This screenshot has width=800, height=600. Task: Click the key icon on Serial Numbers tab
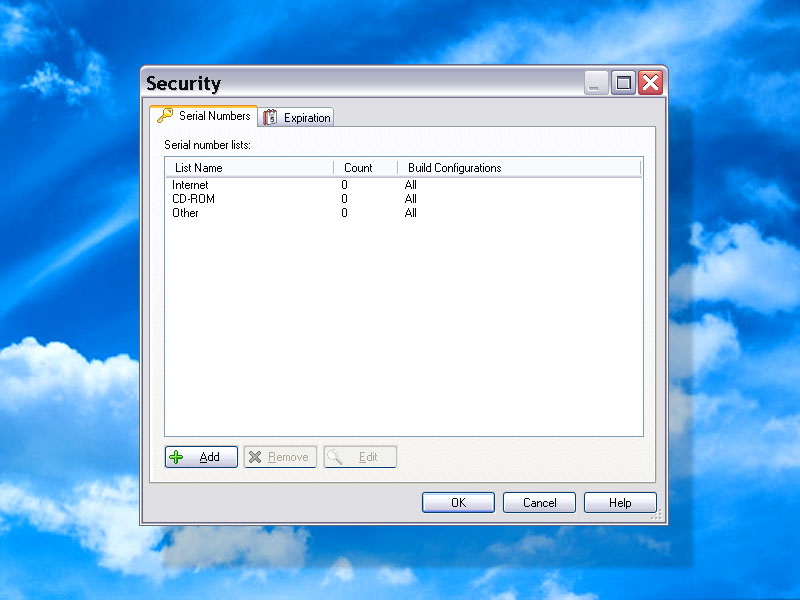point(164,115)
